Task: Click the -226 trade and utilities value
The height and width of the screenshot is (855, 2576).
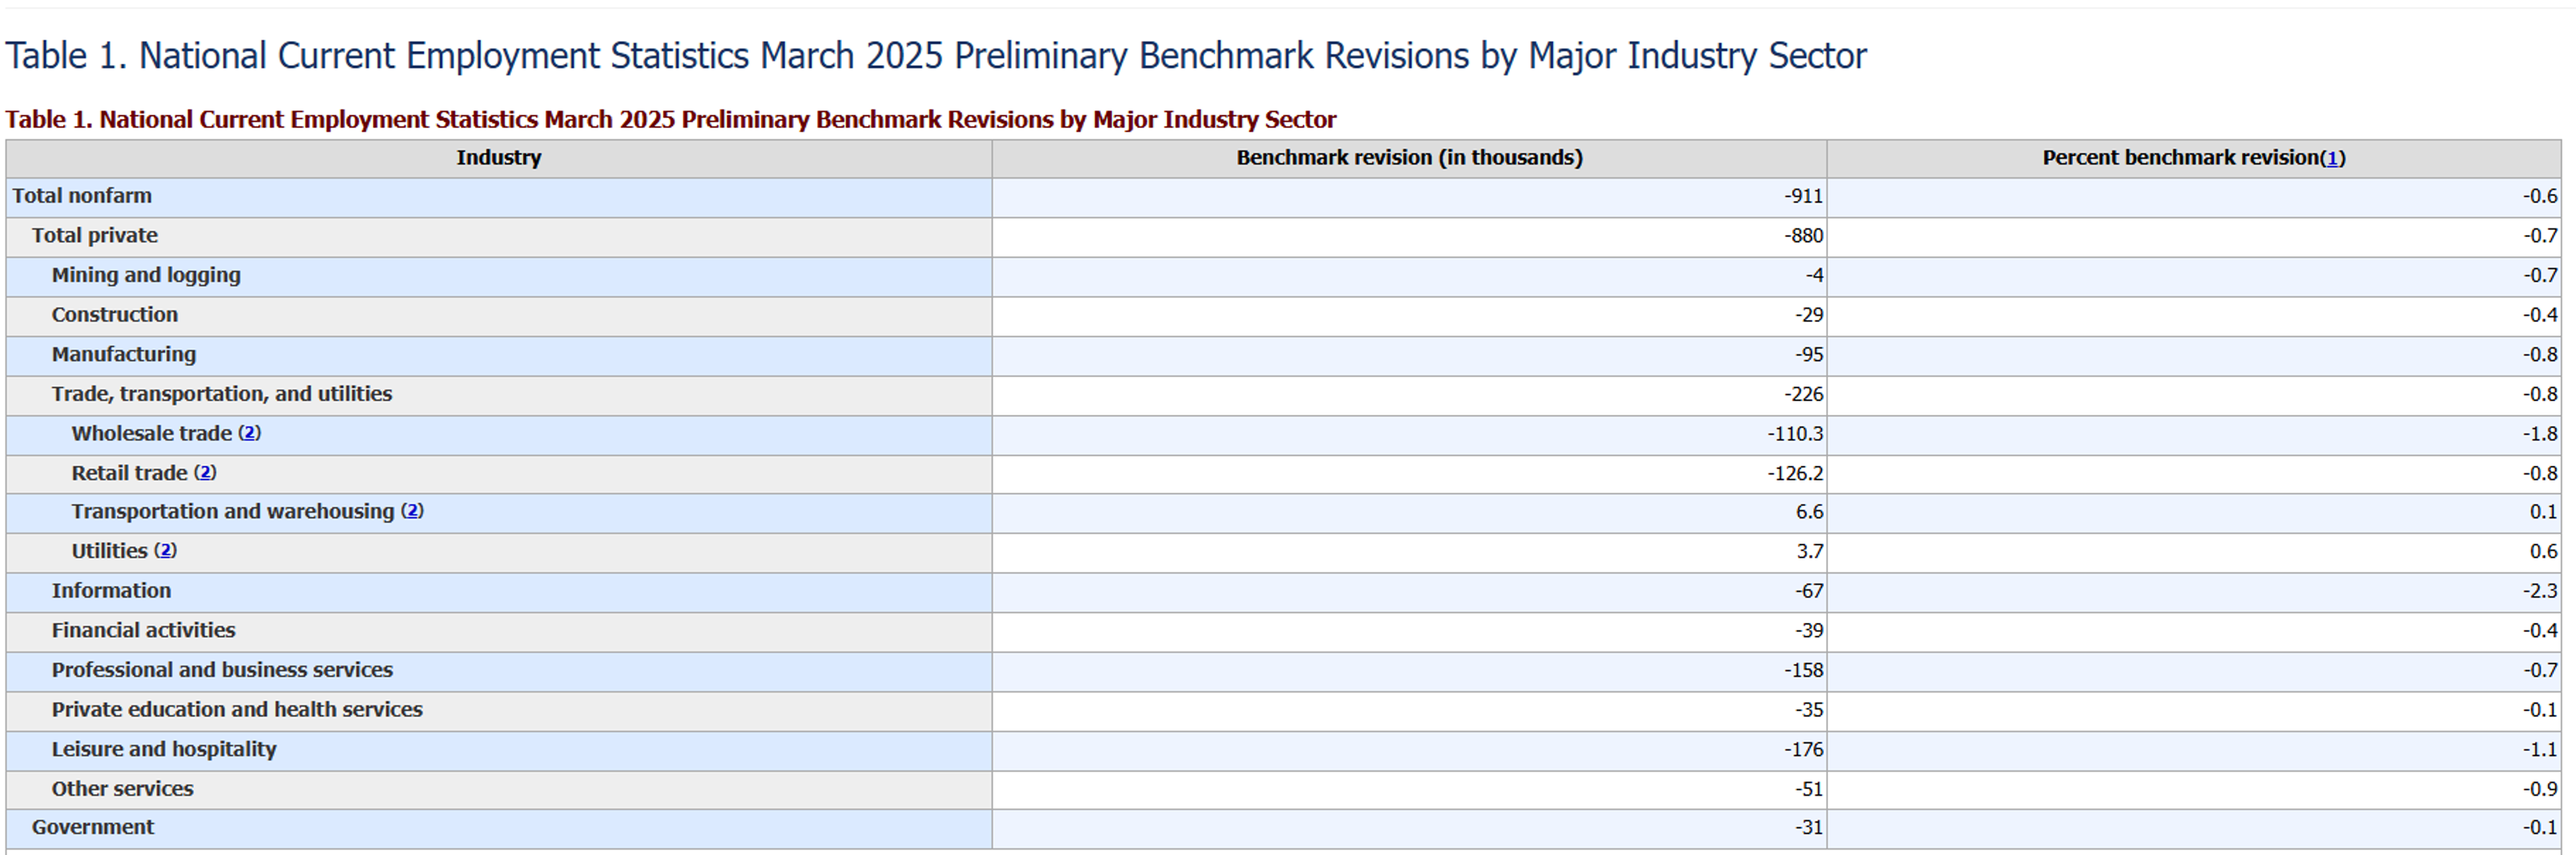Action: [x=1804, y=394]
